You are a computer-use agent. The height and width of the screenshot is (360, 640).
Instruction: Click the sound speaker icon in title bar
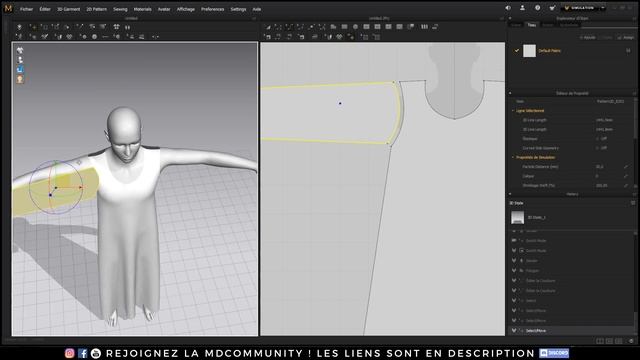[x=508, y=8]
